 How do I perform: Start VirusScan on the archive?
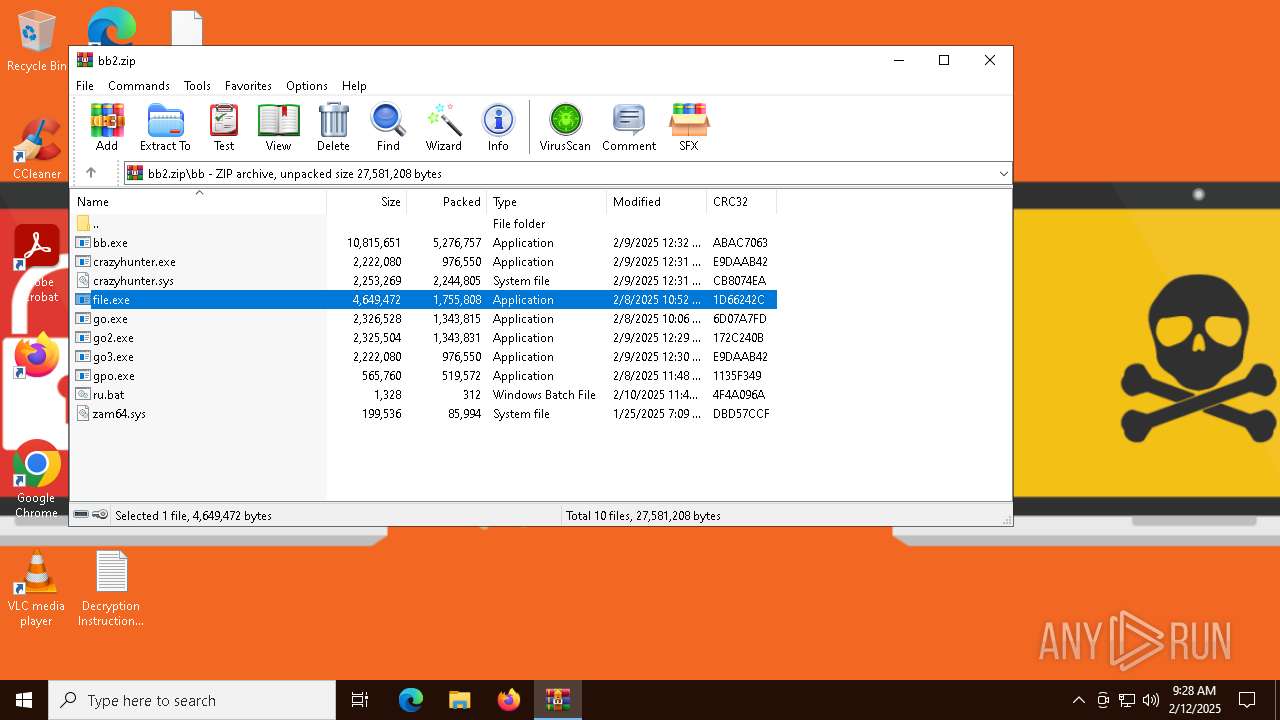565,127
